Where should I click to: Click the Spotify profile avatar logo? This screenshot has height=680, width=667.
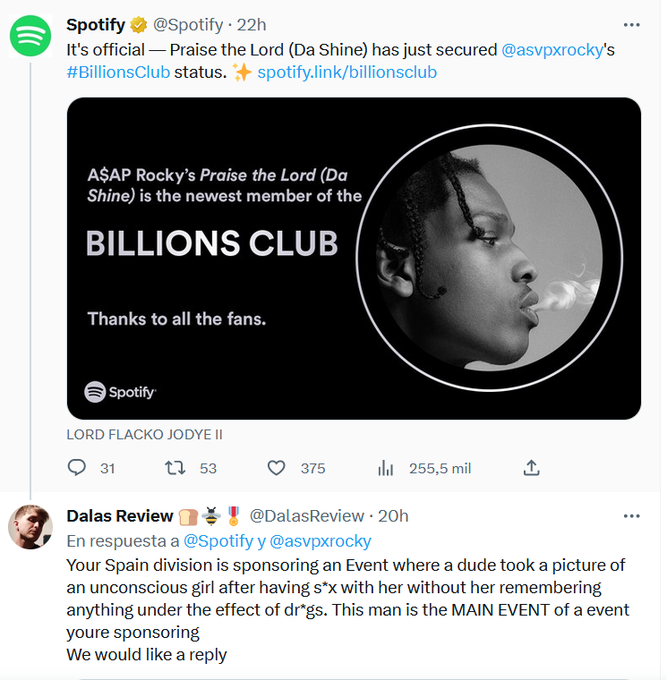[30, 36]
